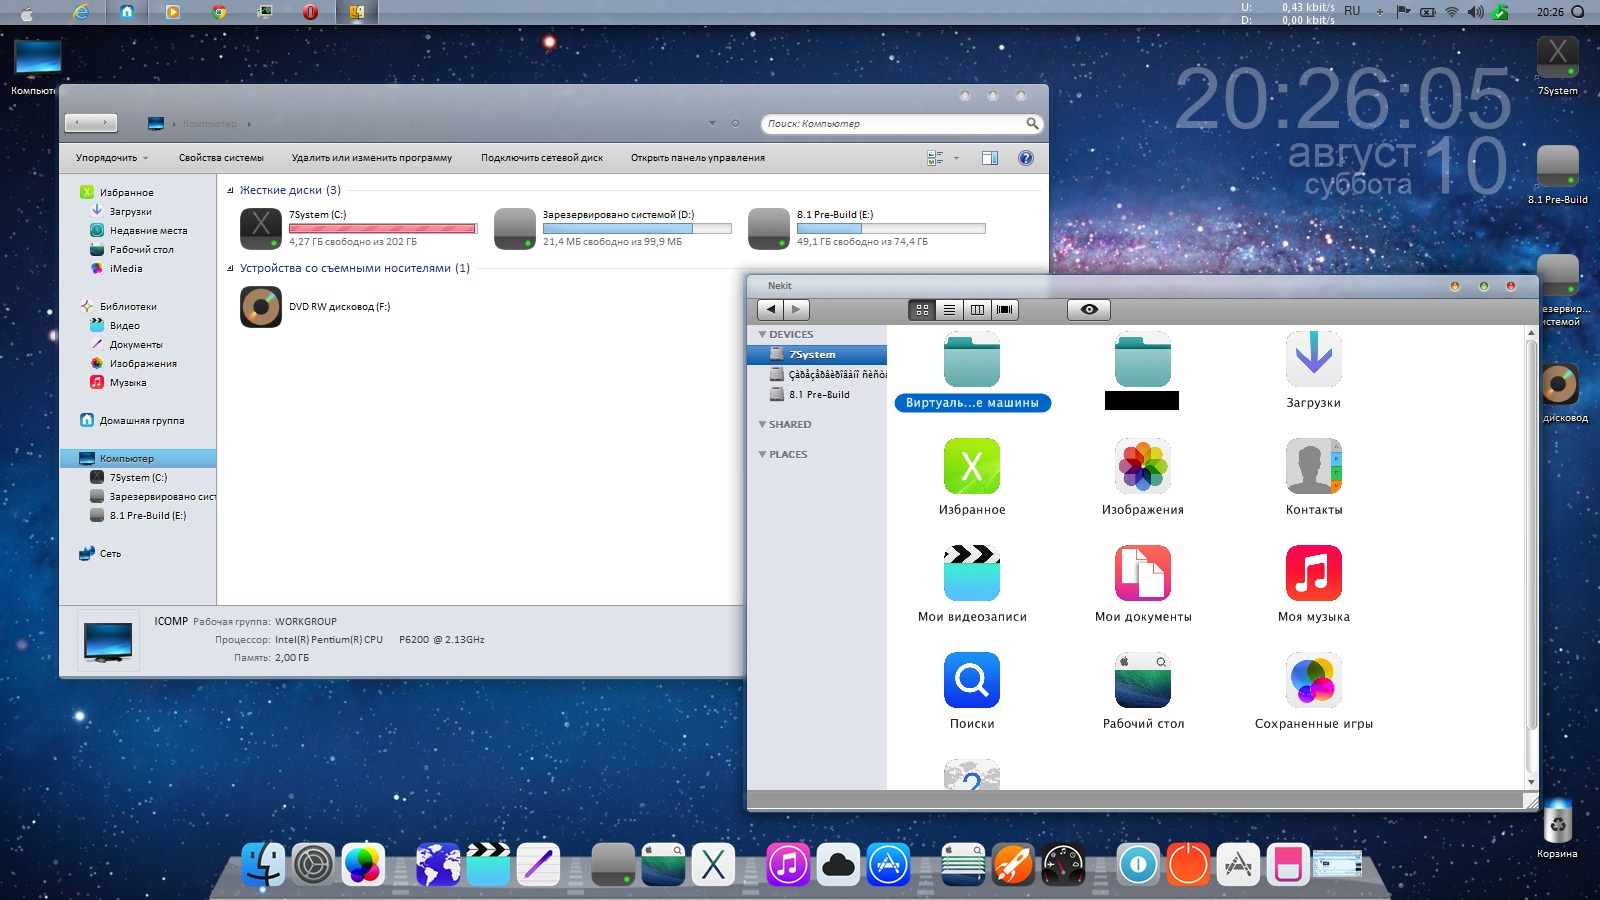
Task: Click Explorer back/forward navigation button
Action: pyautogui.click(x=91, y=123)
